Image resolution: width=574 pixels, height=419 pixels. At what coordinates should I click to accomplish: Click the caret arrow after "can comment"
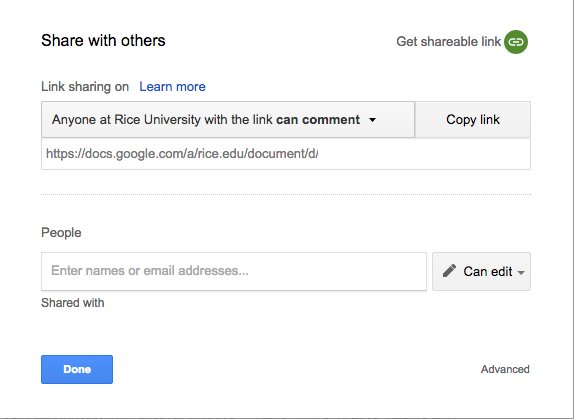[x=372, y=120]
